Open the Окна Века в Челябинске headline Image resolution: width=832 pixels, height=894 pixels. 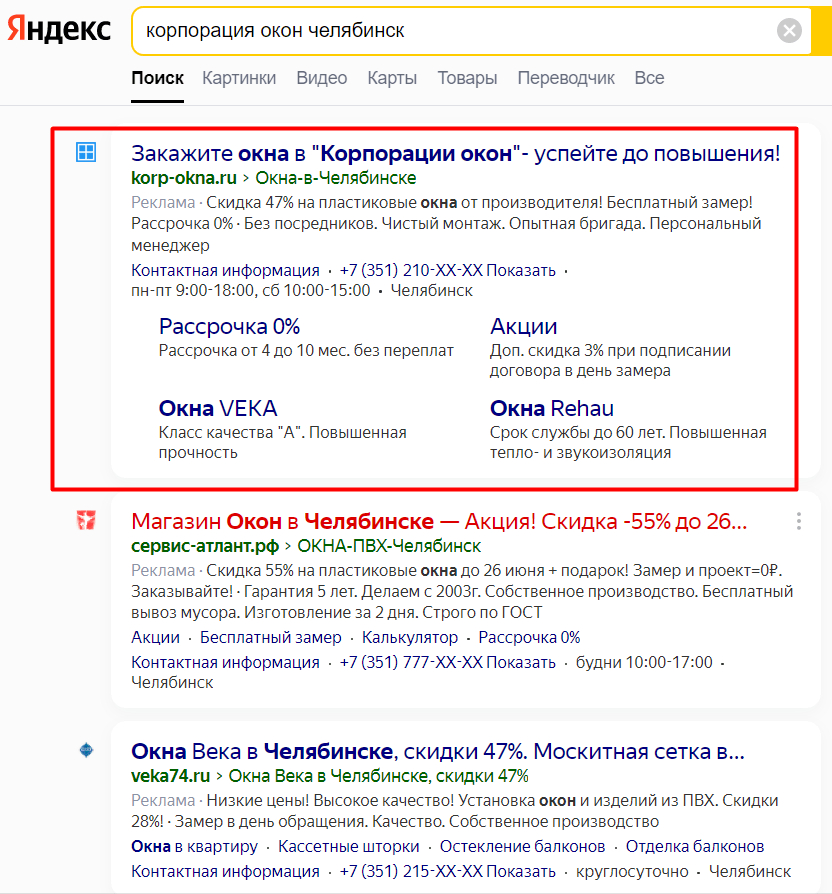tap(438, 751)
